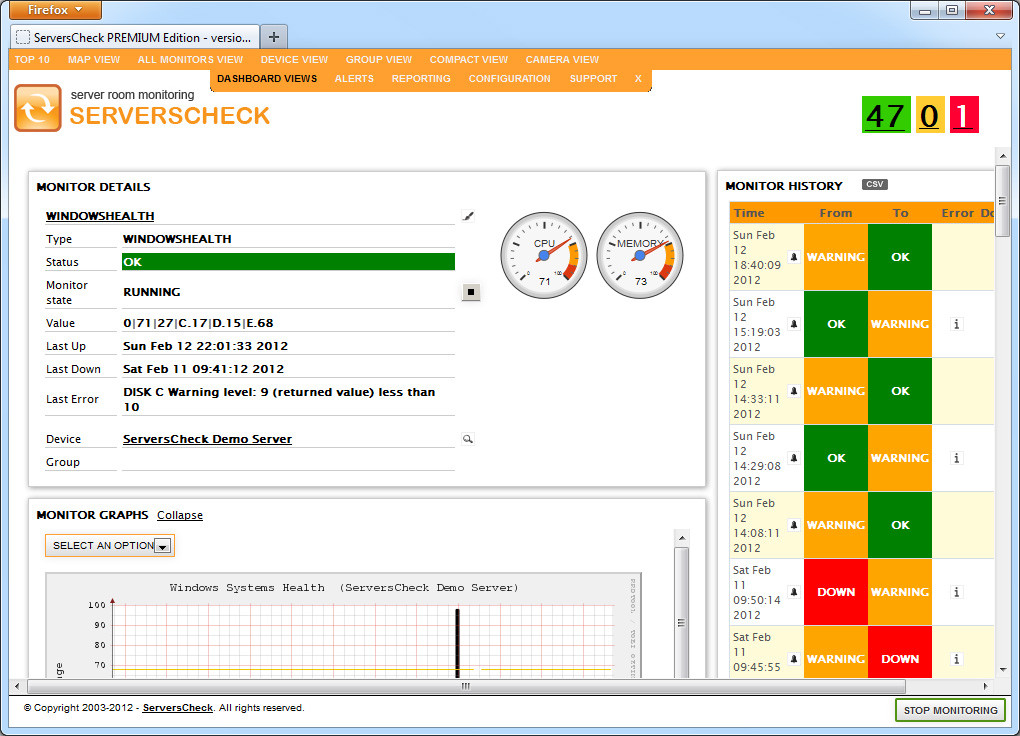Viewport: 1020px width, 736px height.
Task: Click the Time column header in Monitor History
Action: pyautogui.click(x=749, y=213)
